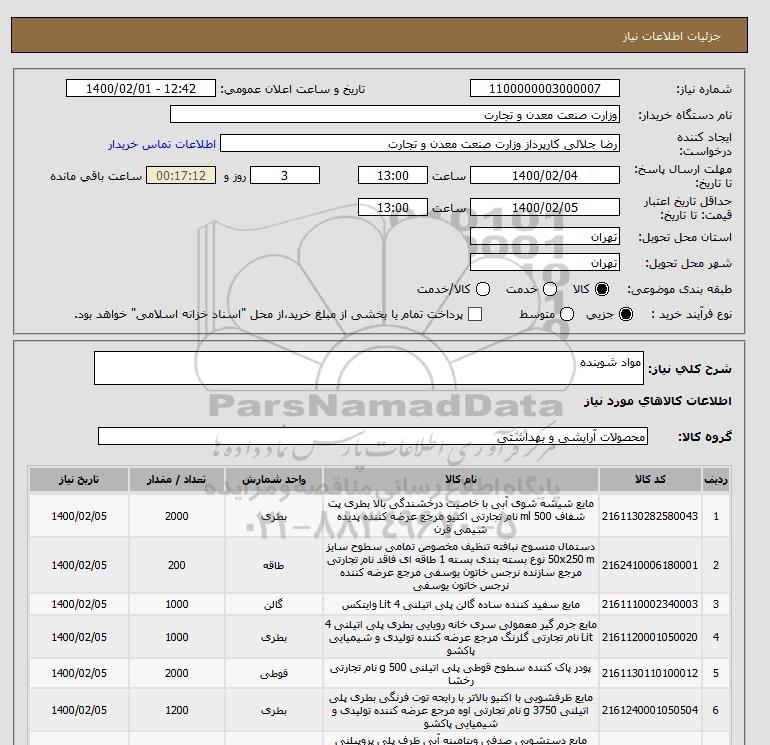Click item code 2161110002340003
Screen dimensions: 770x745
650,604
